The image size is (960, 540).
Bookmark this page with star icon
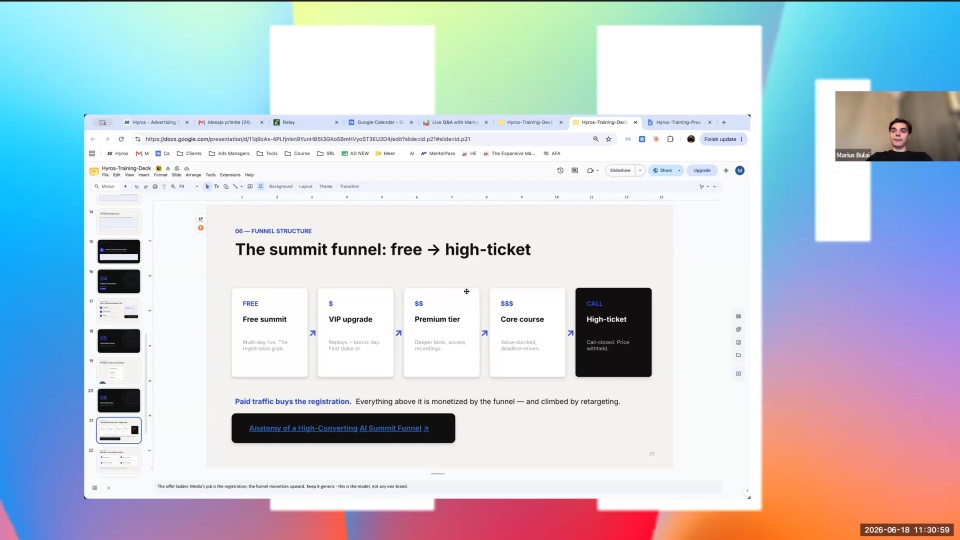(x=609, y=139)
